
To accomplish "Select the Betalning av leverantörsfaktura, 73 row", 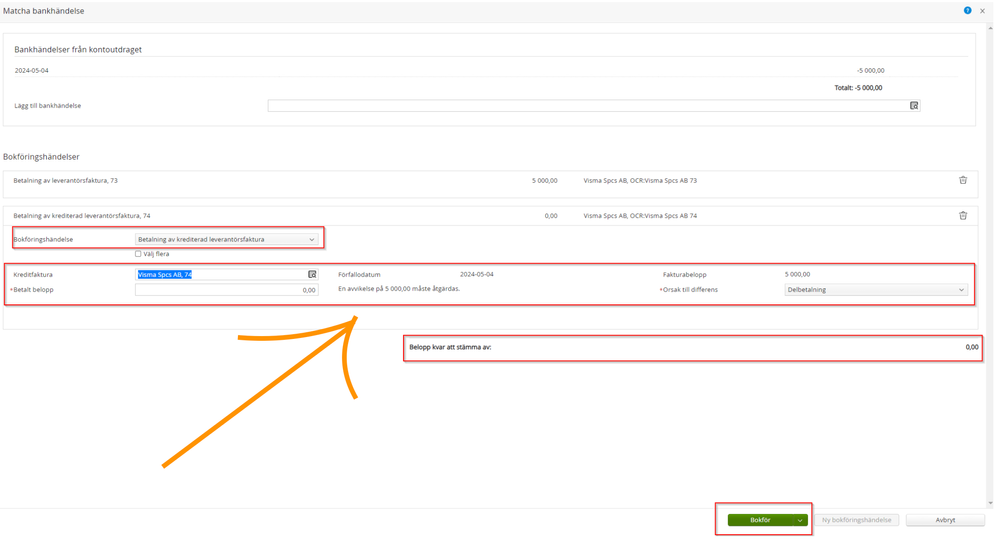I will pos(300,181).
